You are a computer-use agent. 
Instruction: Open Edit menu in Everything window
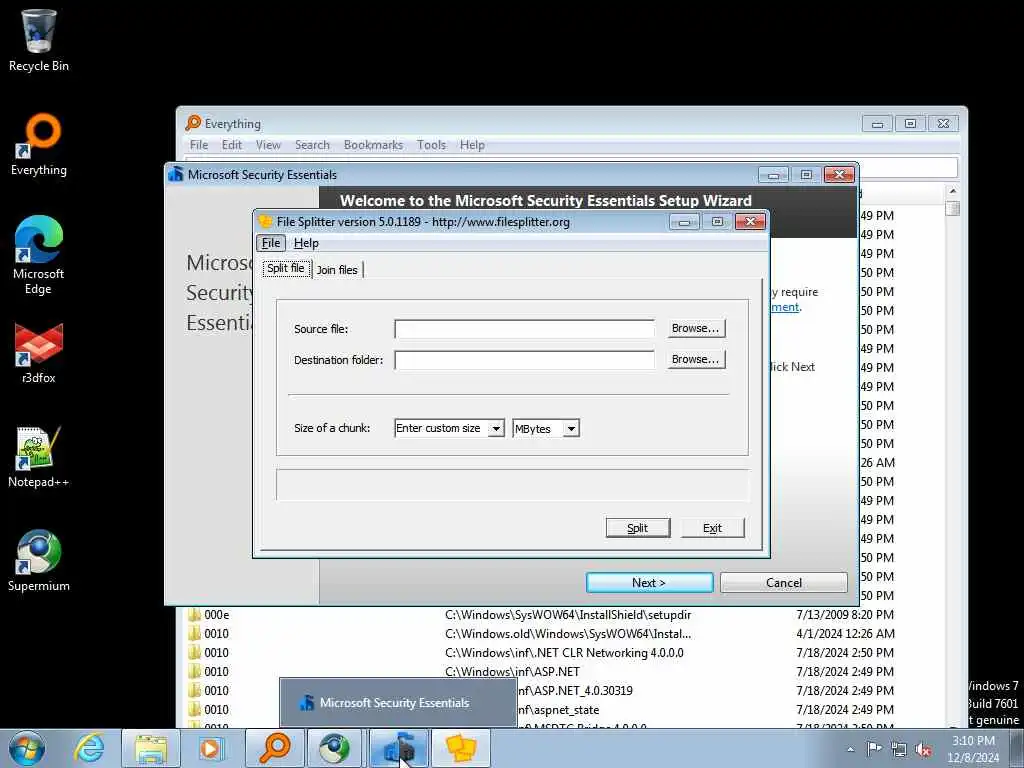point(232,145)
